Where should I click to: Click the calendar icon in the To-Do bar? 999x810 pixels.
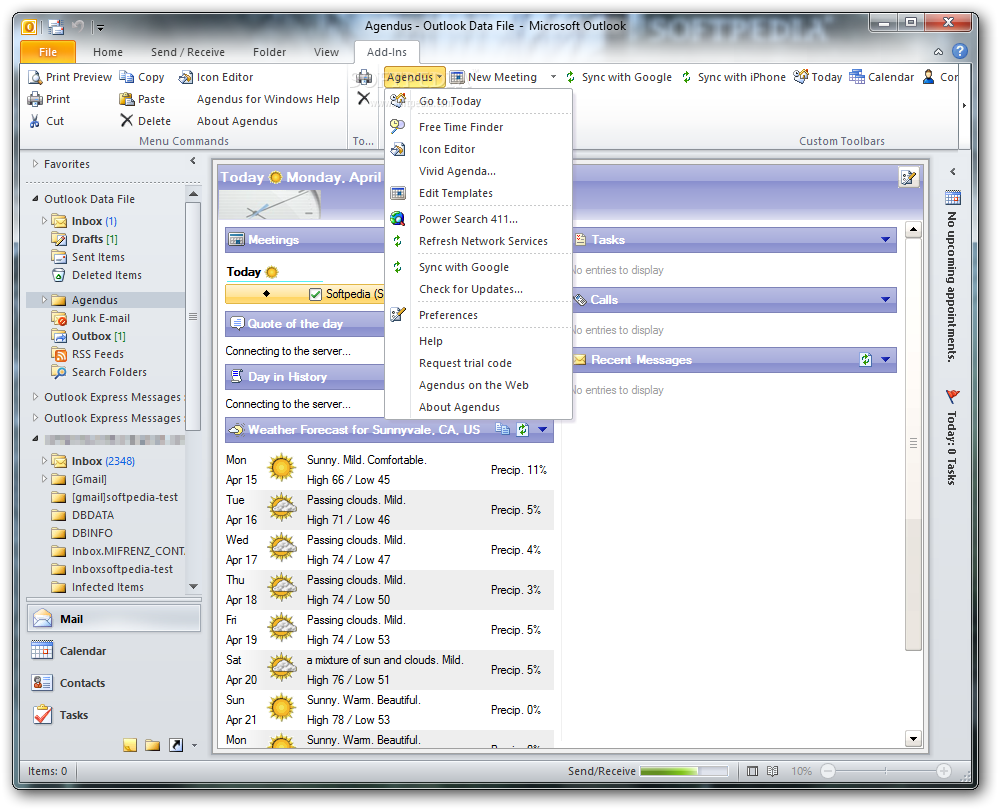click(952, 198)
